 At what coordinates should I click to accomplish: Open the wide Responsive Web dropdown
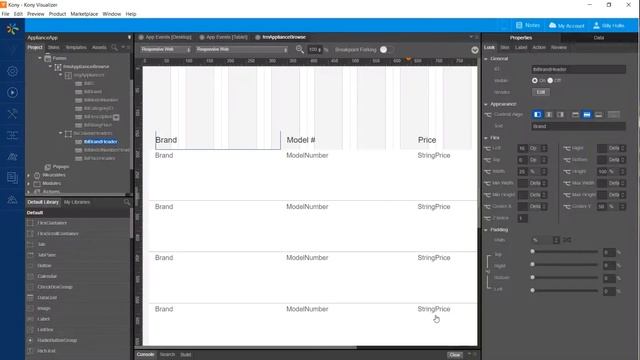tap(242, 49)
